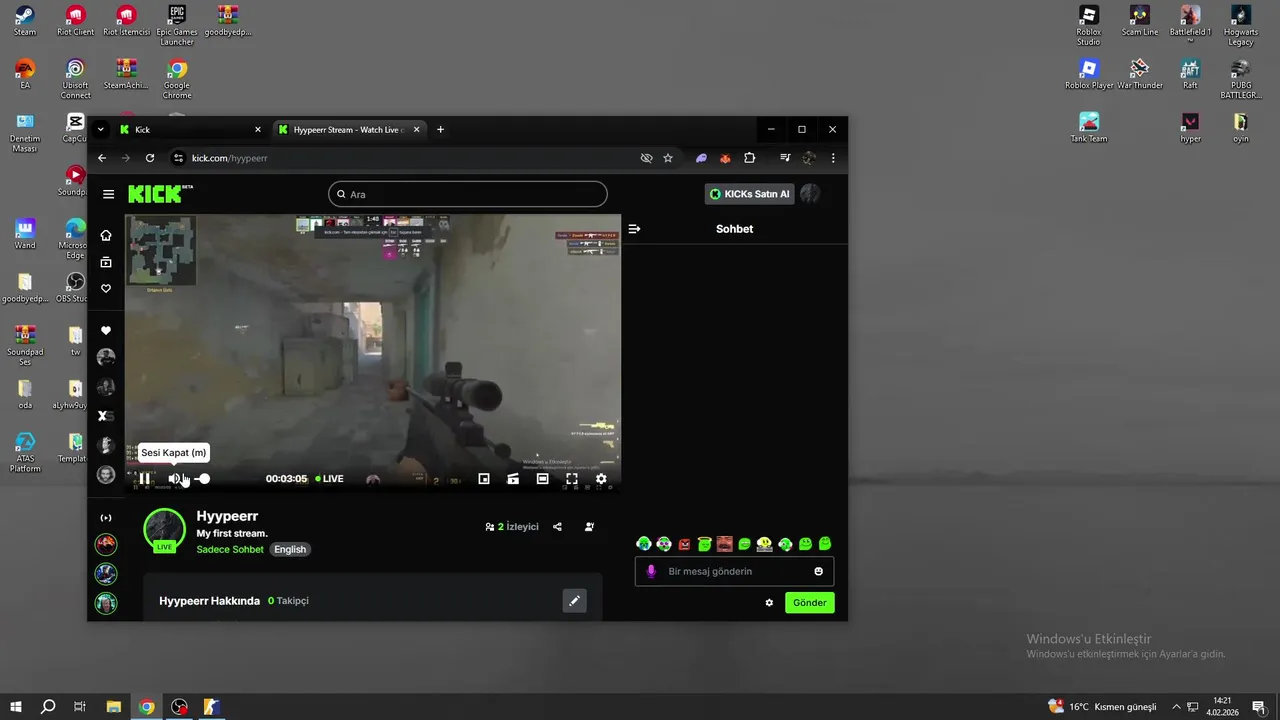Click the broadcast recommended icon in sidebar
Image resolution: width=1280 pixels, height=720 pixels.
(x=106, y=518)
